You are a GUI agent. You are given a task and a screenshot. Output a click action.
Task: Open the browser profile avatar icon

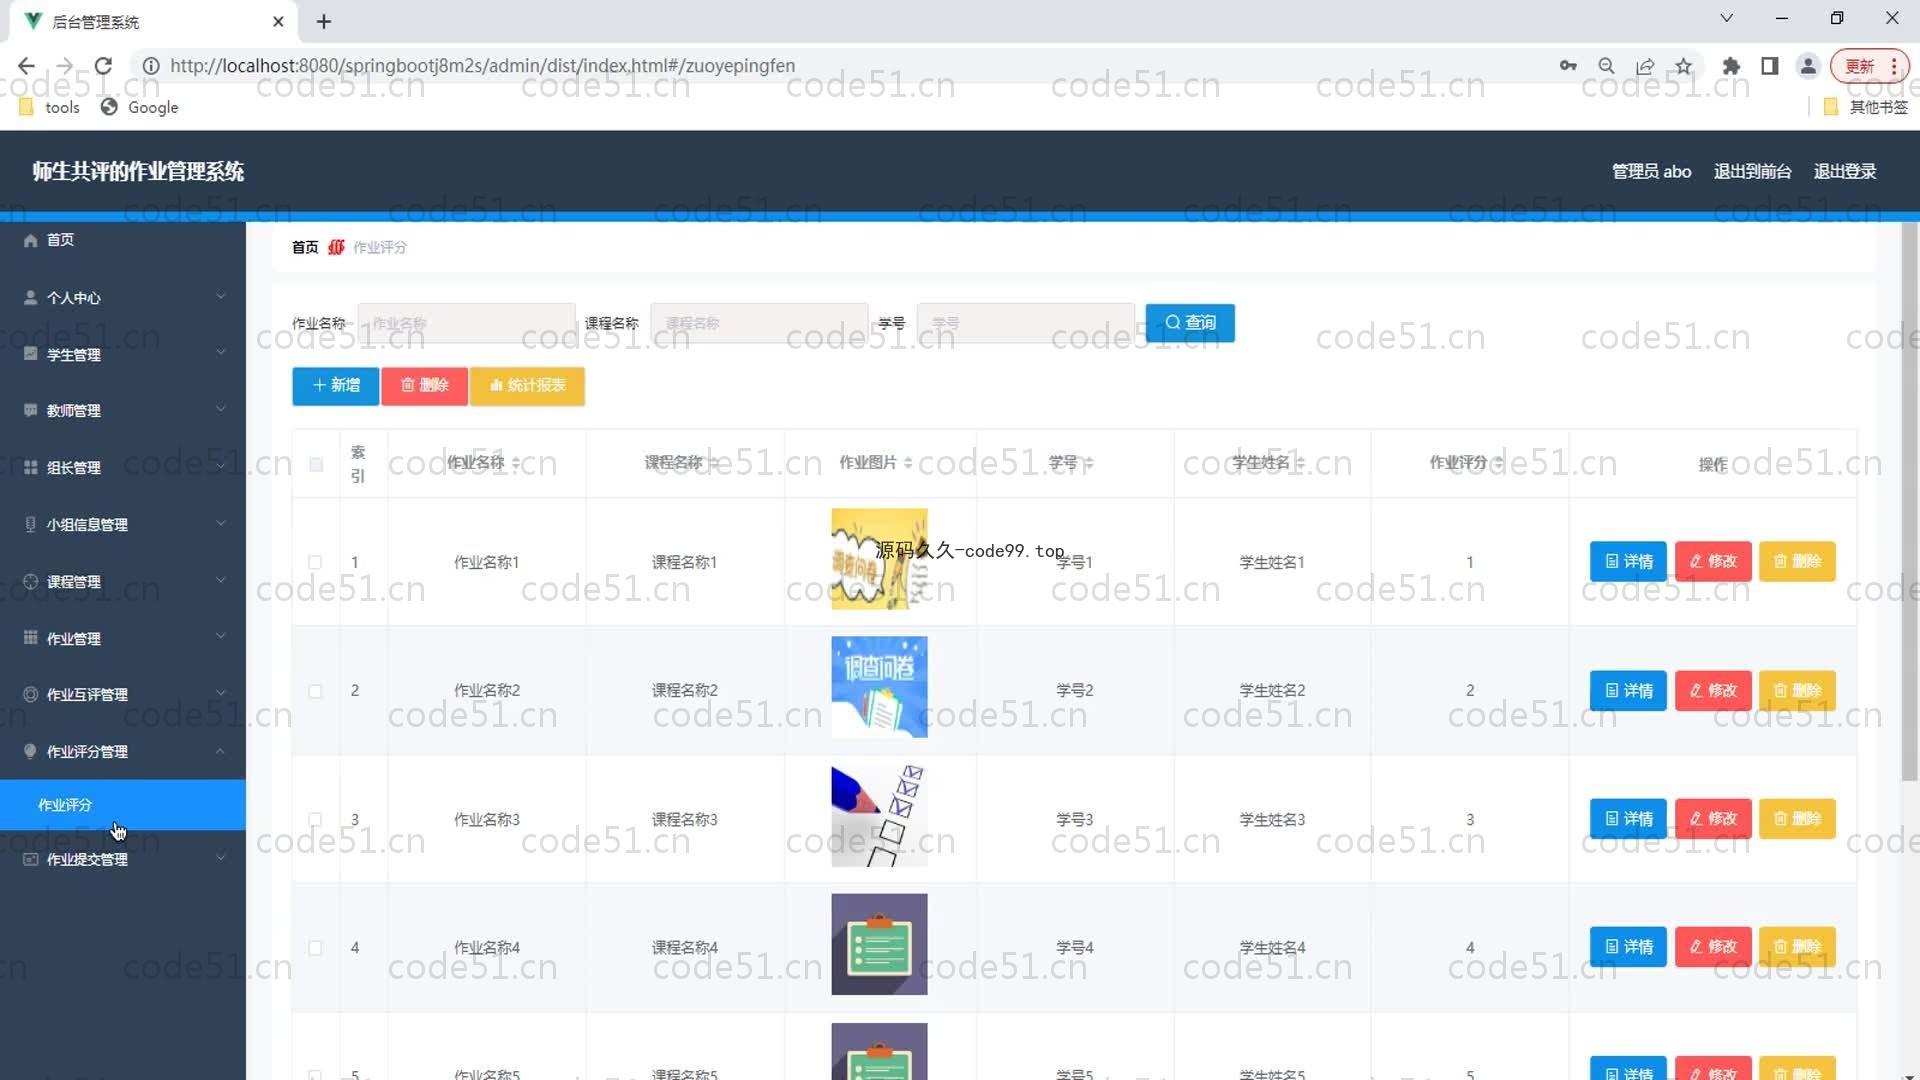point(1808,66)
